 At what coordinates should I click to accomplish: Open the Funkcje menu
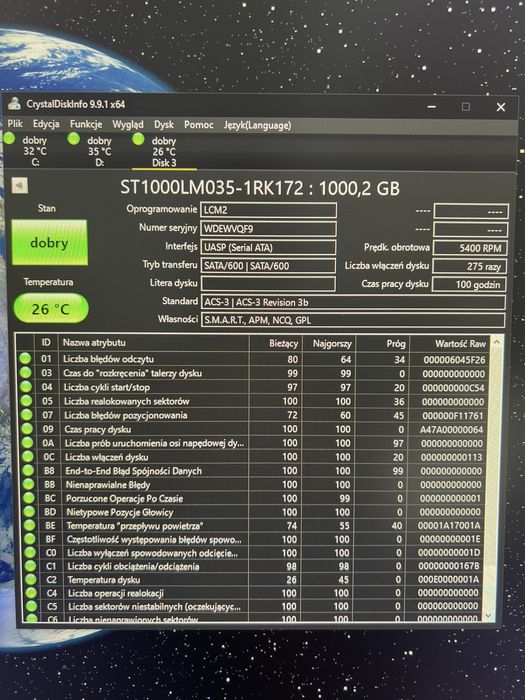point(86,124)
